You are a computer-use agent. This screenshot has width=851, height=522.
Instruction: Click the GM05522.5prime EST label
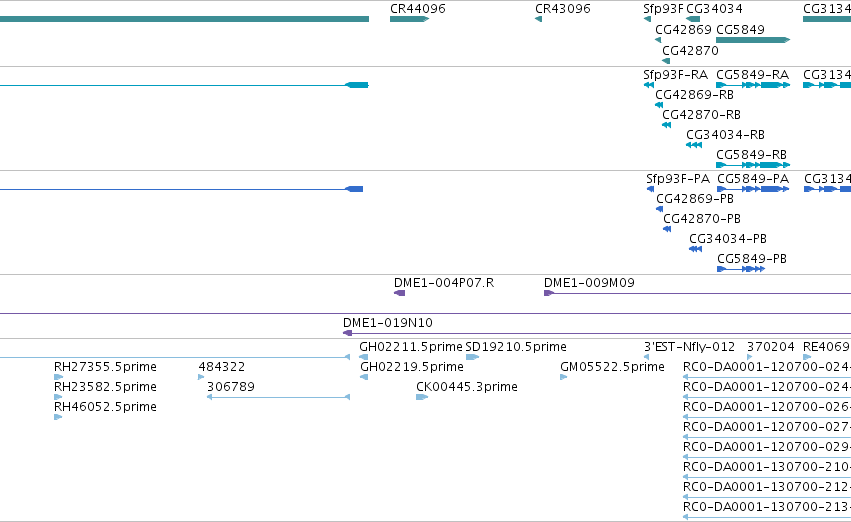pyautogui.click(x=612, y=367)
